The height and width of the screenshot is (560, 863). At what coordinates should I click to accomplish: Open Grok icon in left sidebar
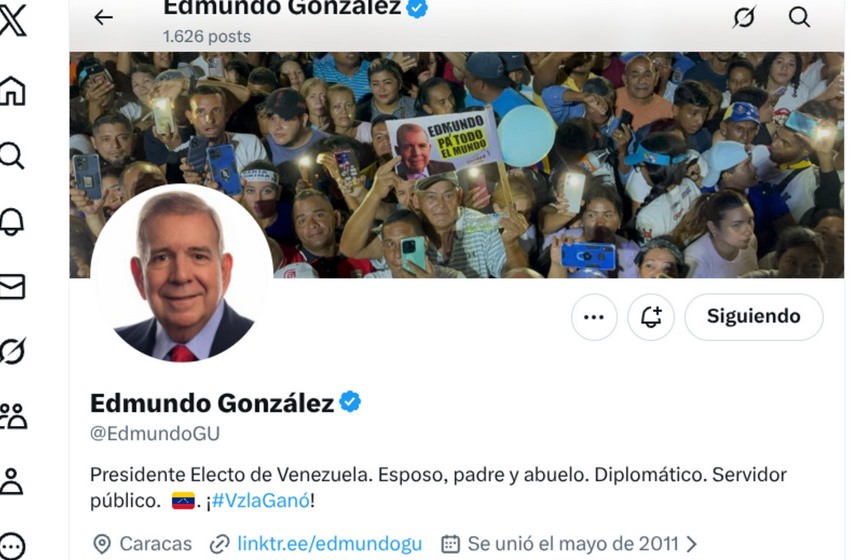point(12,351)
